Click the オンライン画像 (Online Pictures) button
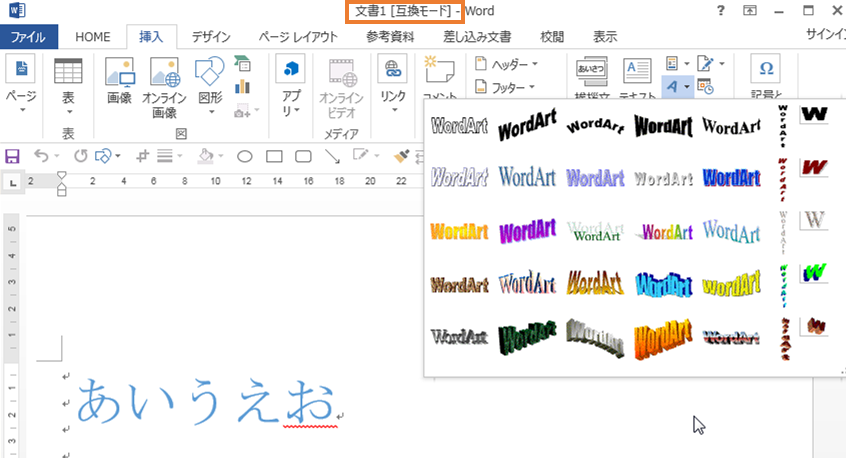The height and width of the screenshot is (458, 846). pos(164,87)
